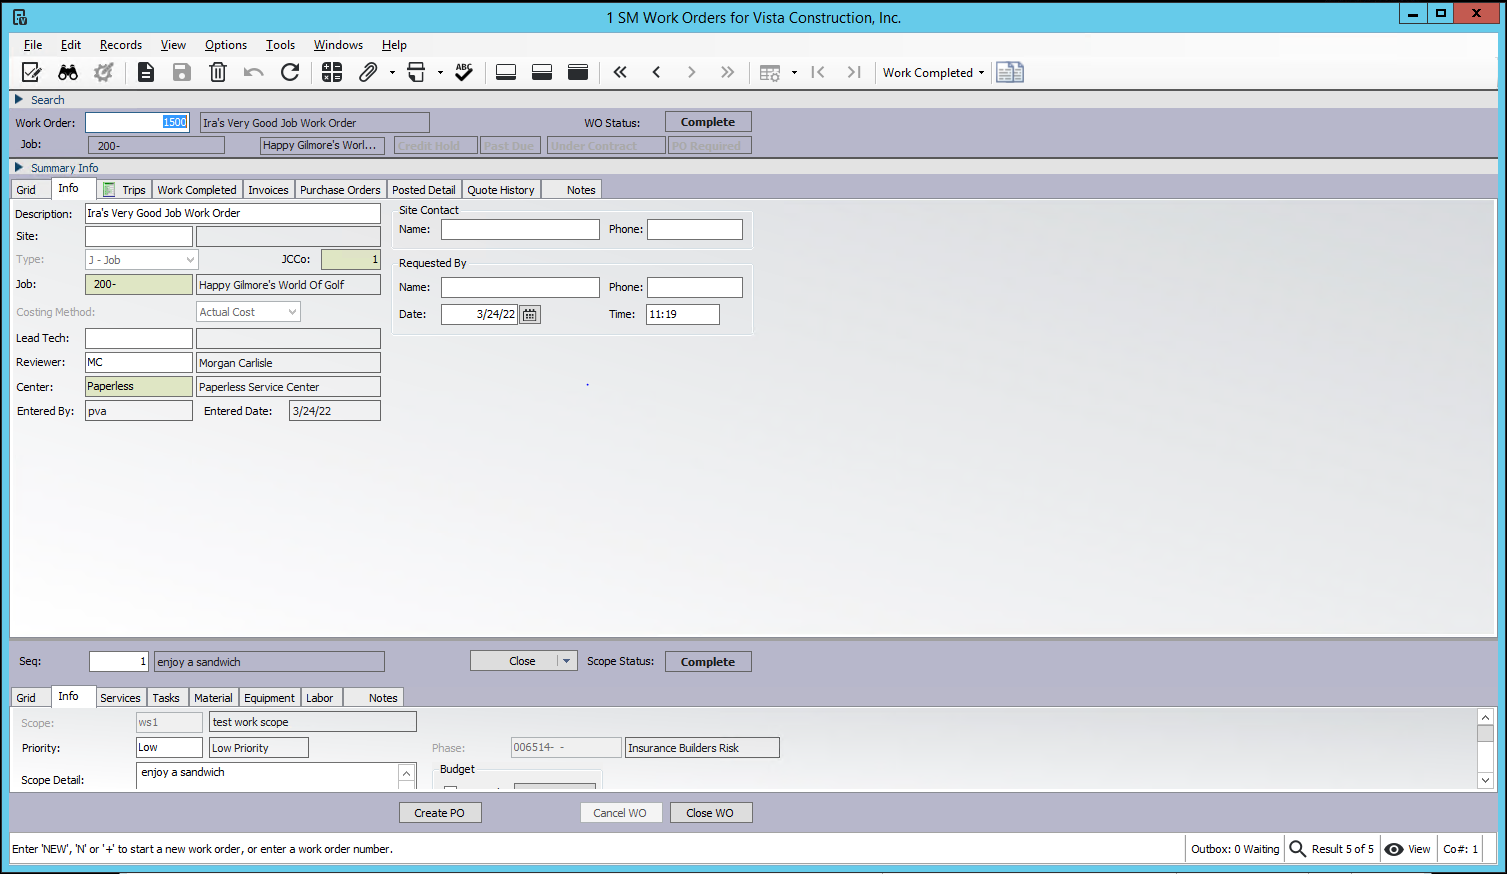Open the File menu
The image size is (1507, 874).
coord(33,45)
